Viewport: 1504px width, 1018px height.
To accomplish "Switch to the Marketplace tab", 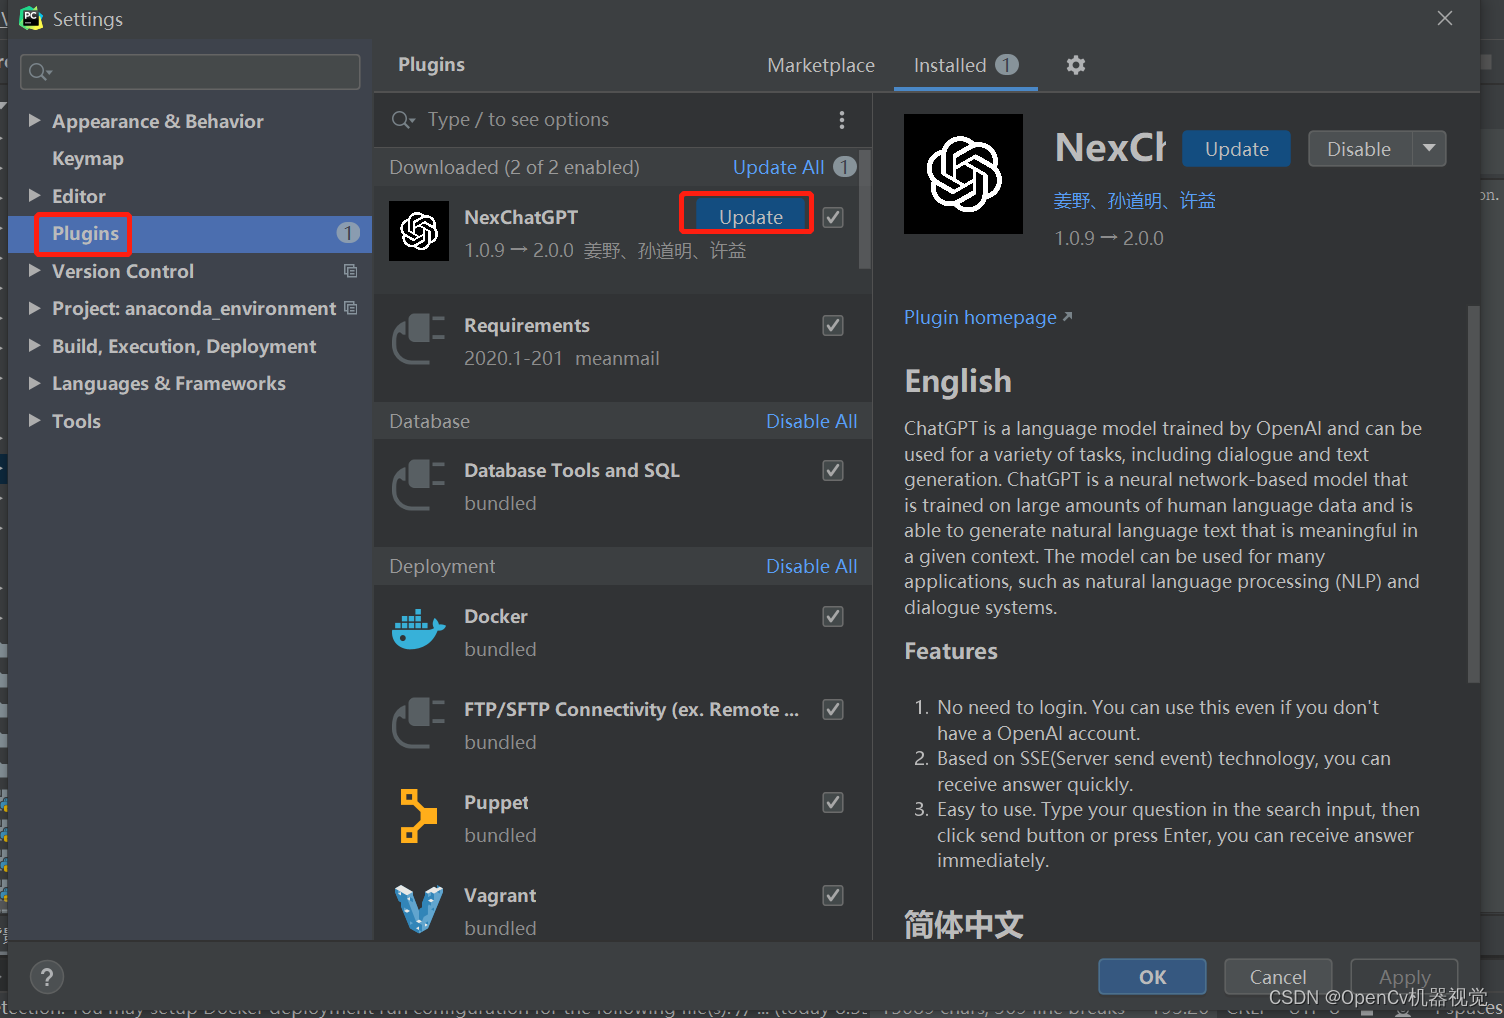I will (x=821, y=65).
